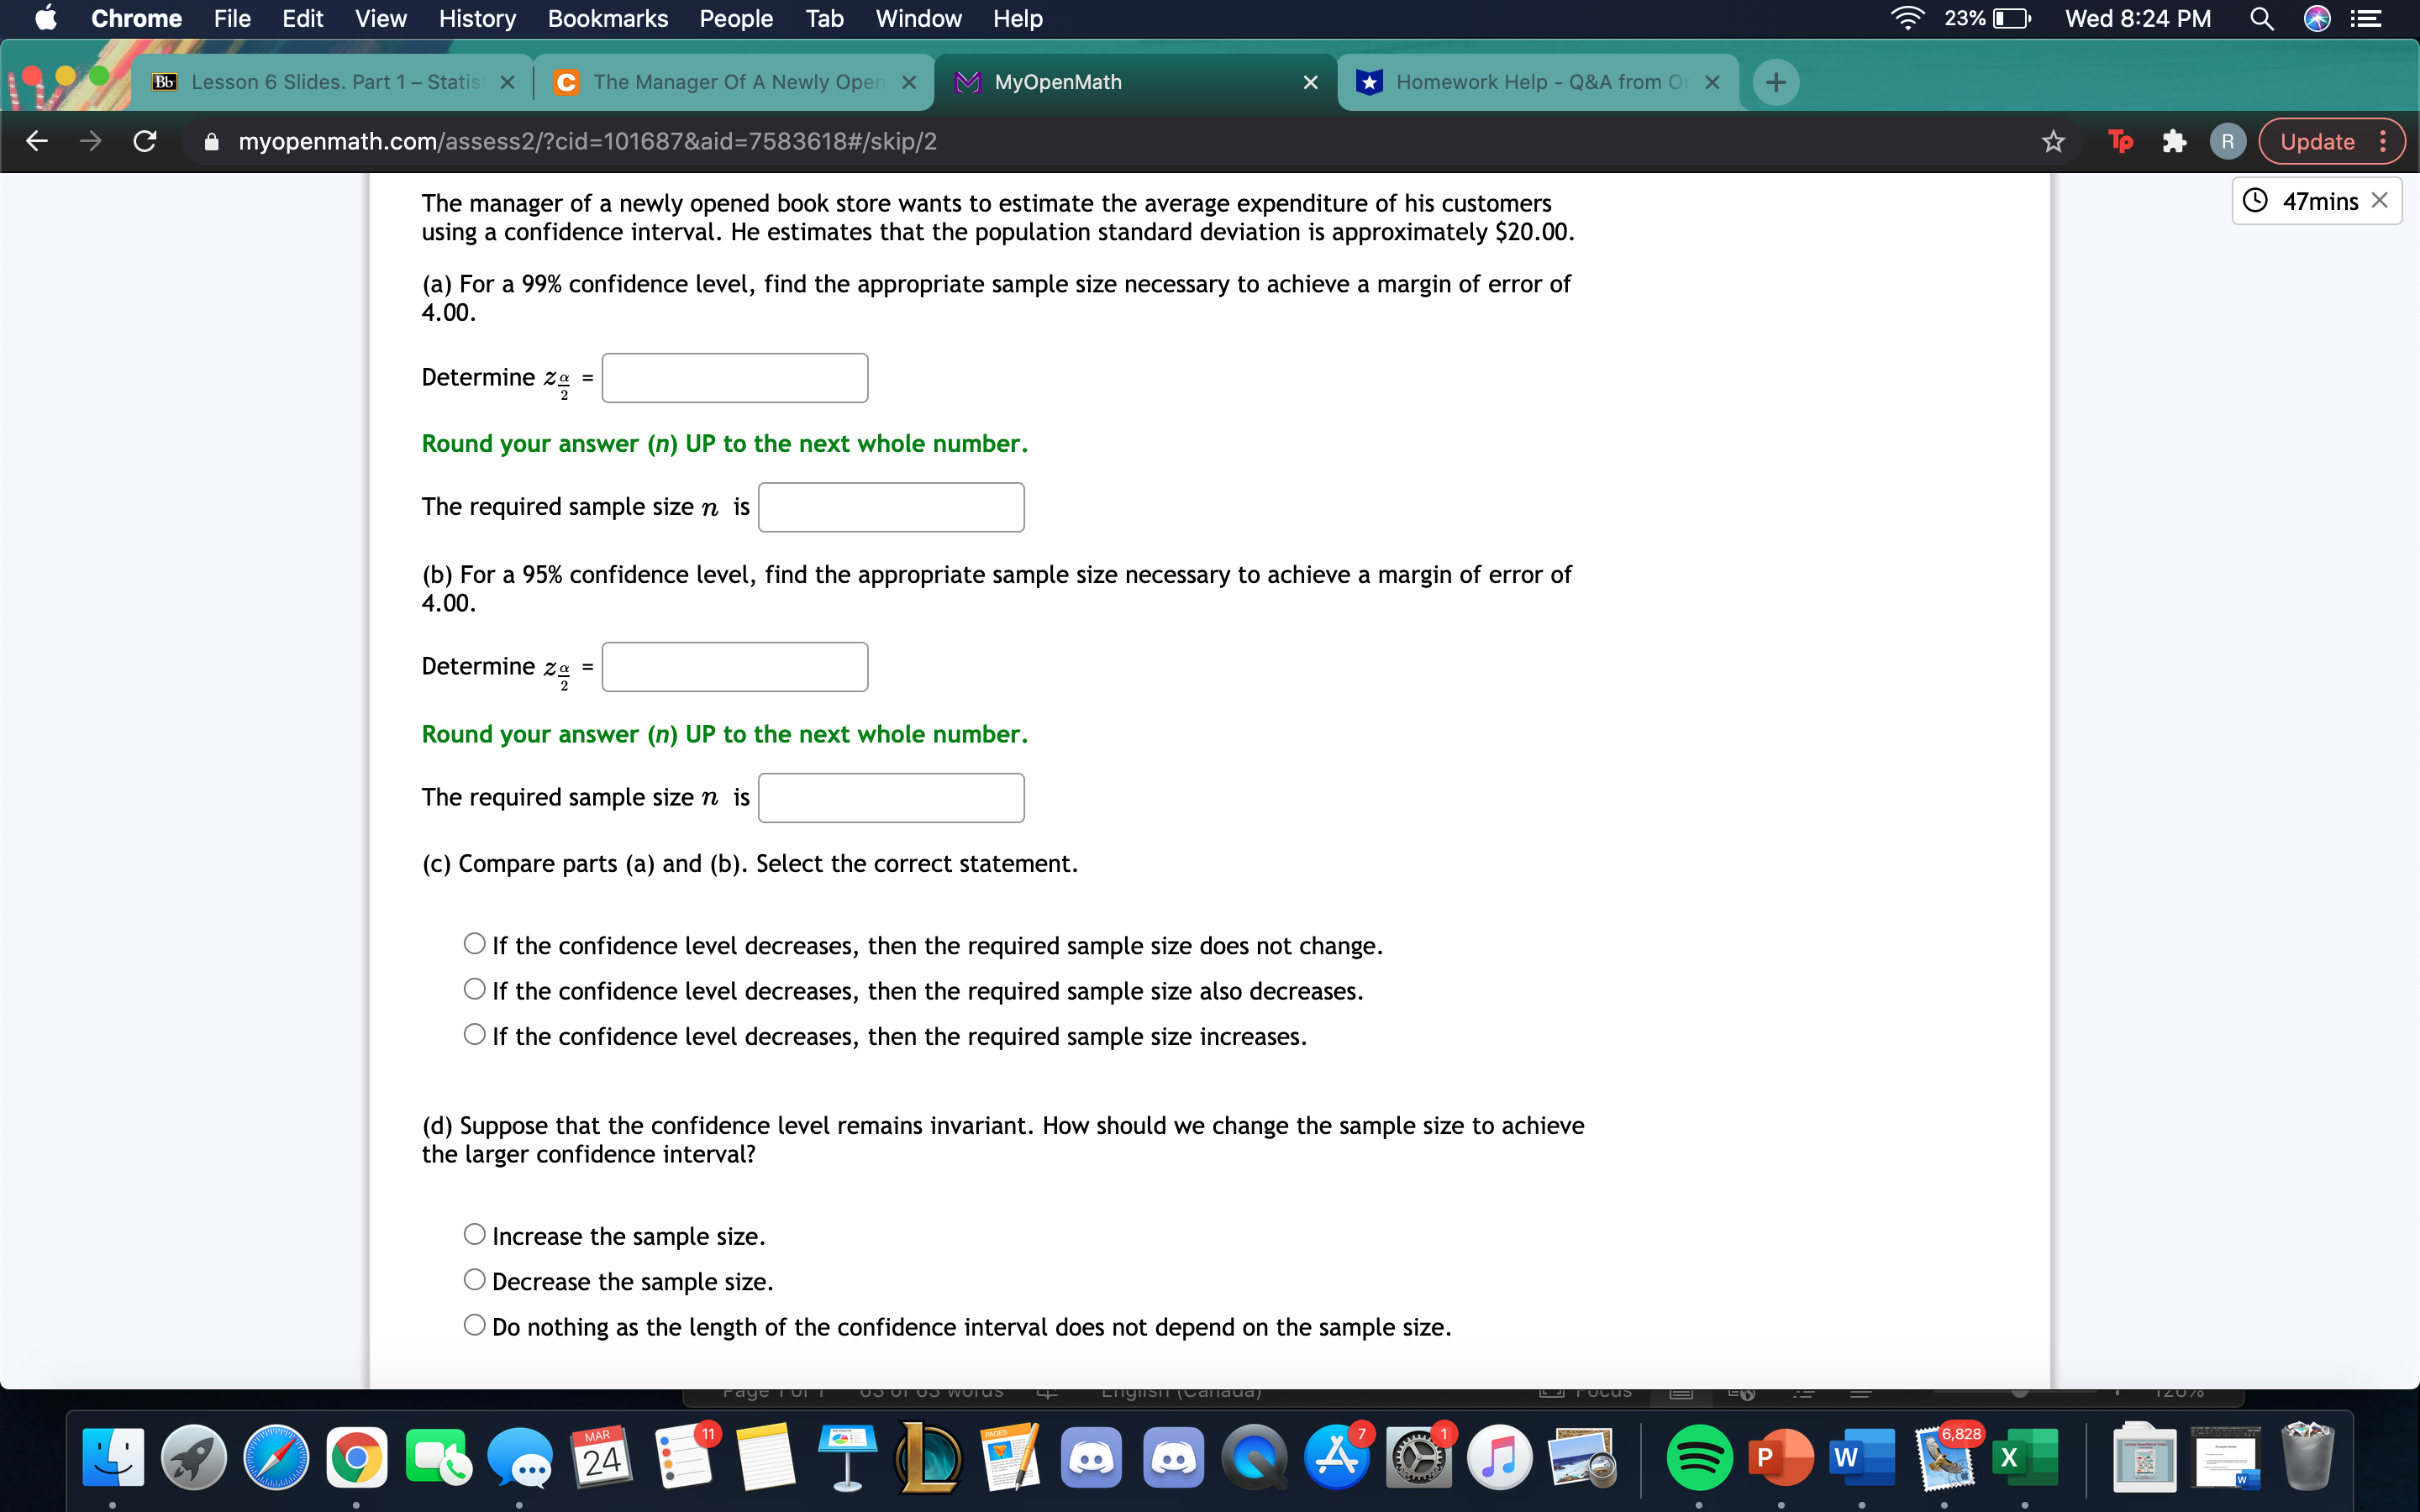Click the Tp extension icon in Chrome toolbar
The height and width of the screenshot is (1512, 2420).
2120,141
